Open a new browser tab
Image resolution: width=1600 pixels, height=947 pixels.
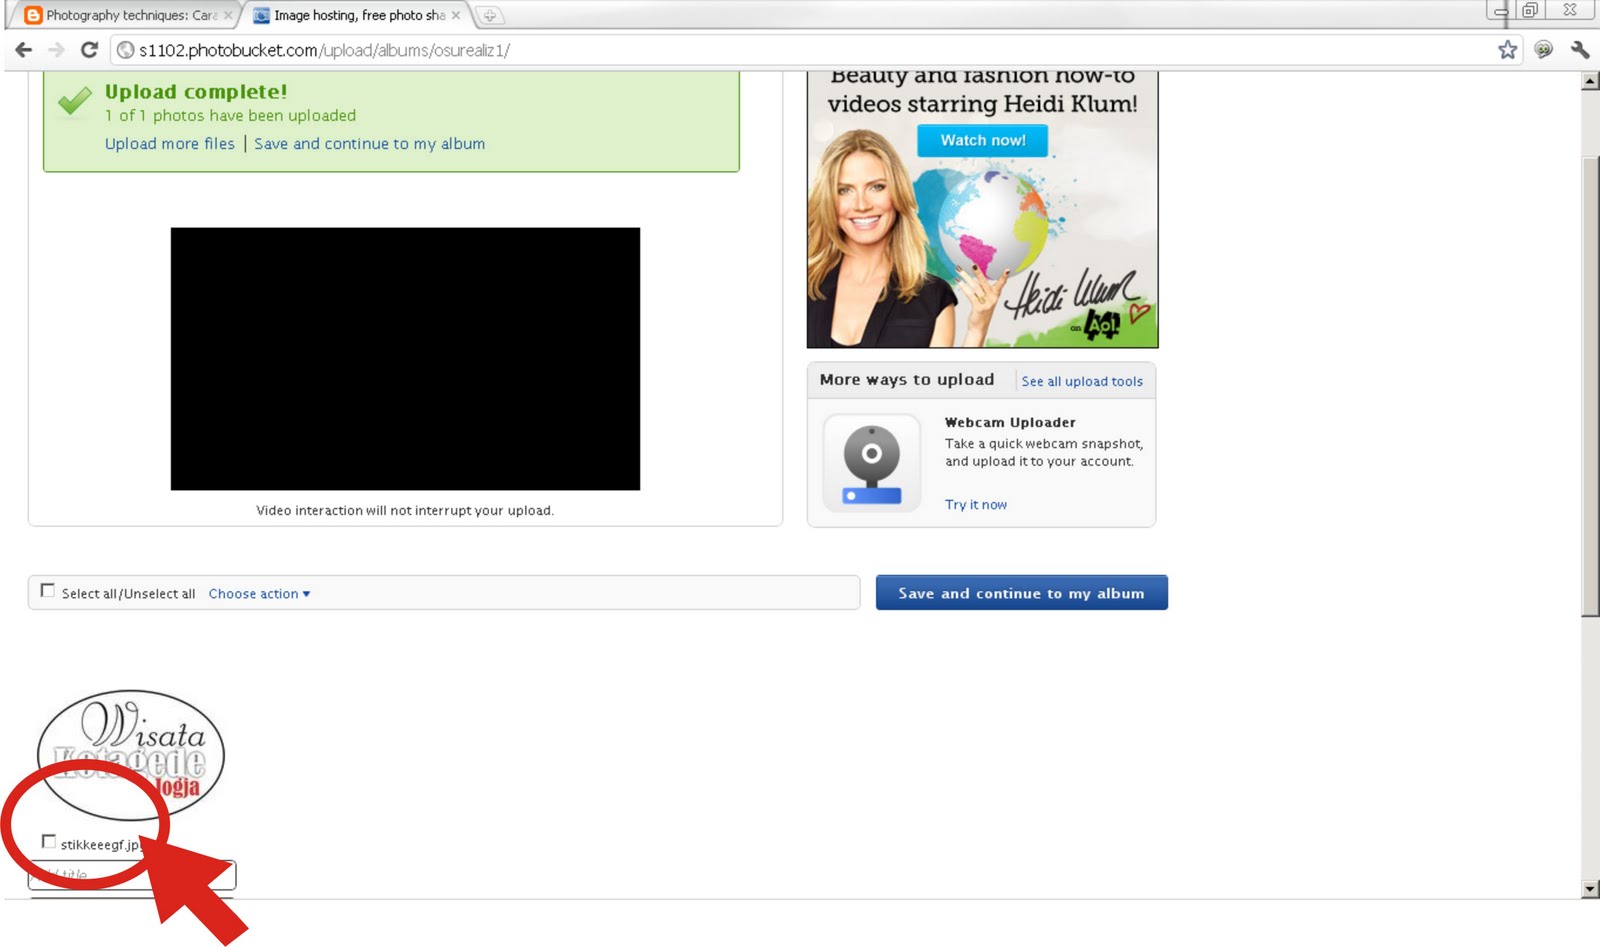click(489, 15)
